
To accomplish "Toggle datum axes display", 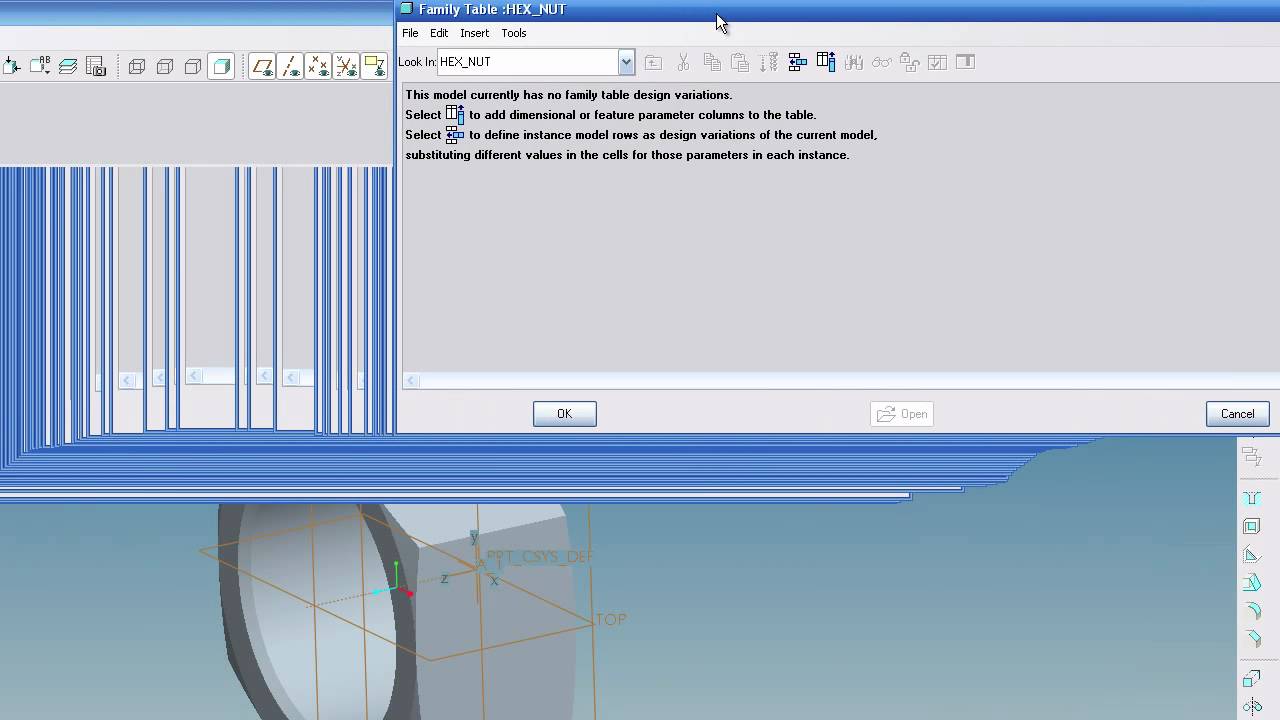I will (x=290, y=66).
